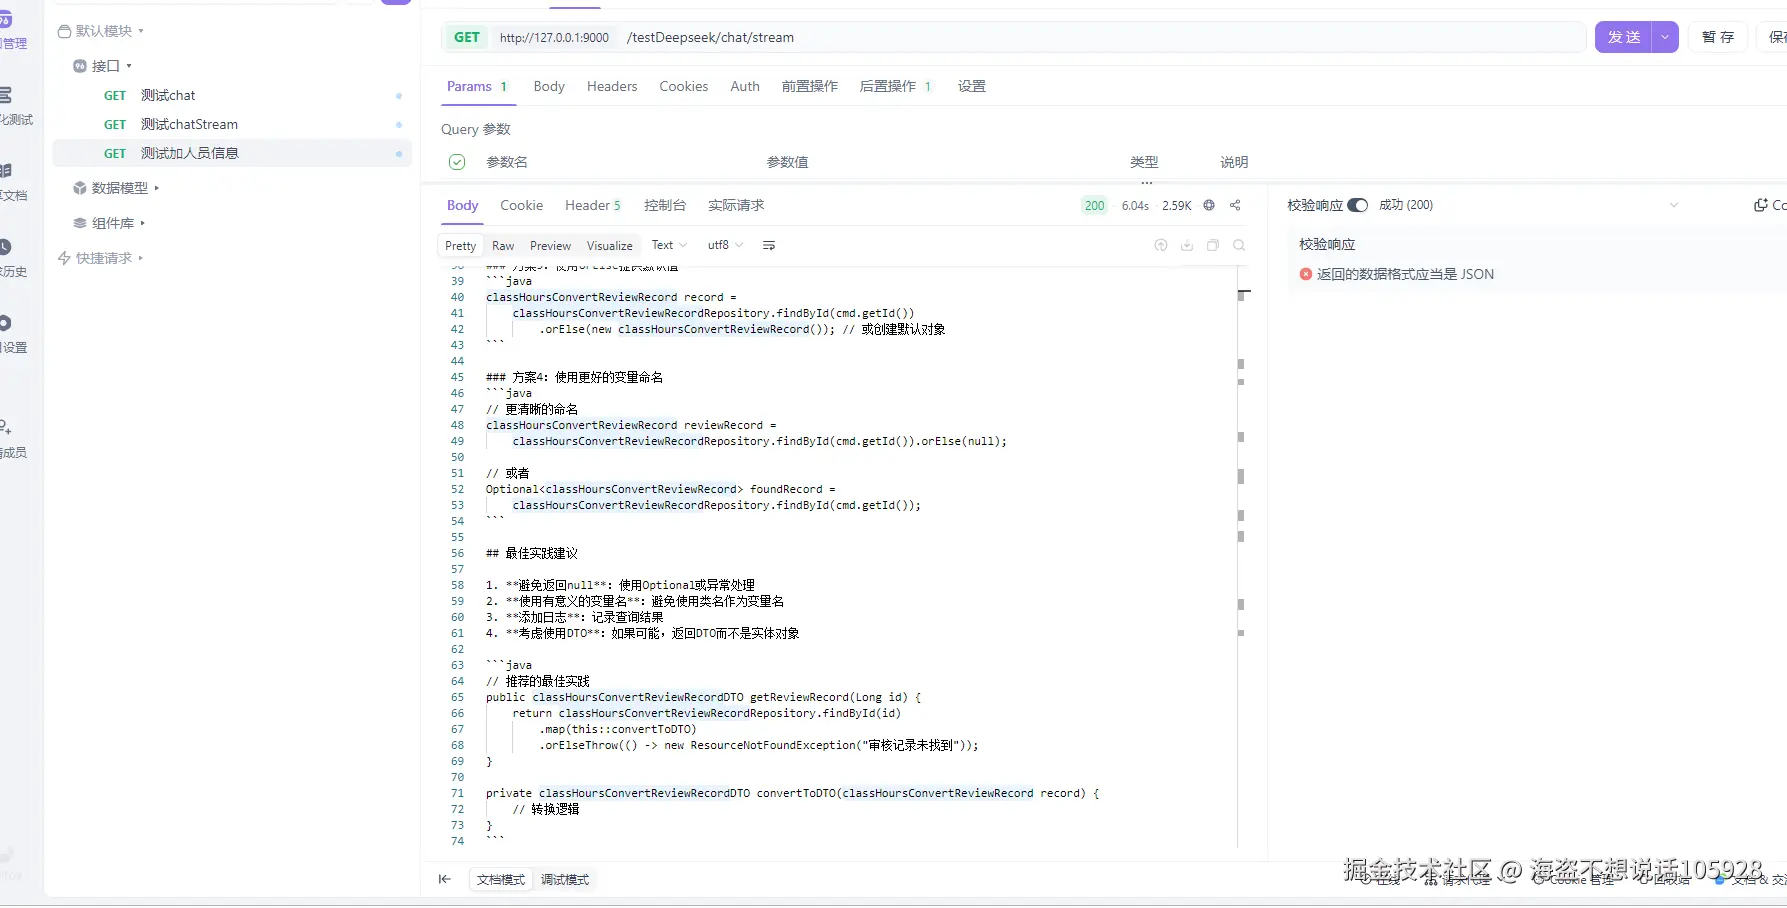Click the 组件库 layers icon

click(x=80, y=223)
